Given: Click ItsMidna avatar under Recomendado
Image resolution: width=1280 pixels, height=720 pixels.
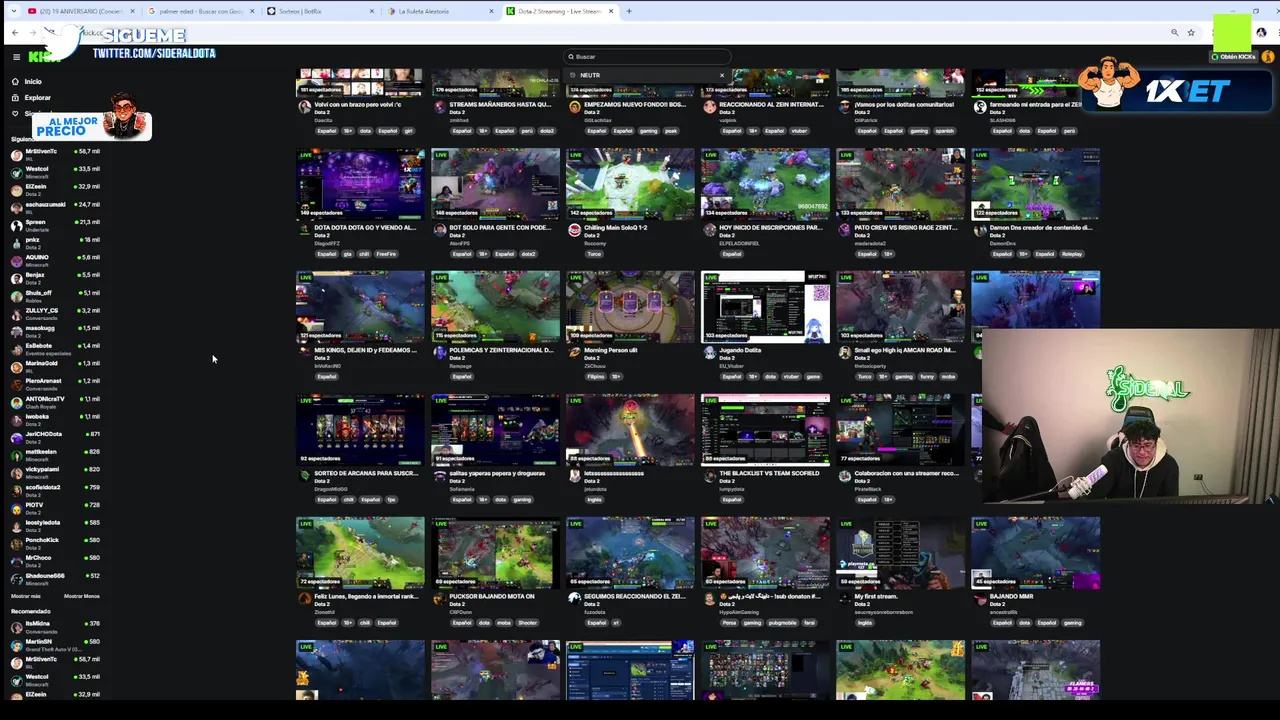Looking at the screenshot, I should (x=16, y=626).
